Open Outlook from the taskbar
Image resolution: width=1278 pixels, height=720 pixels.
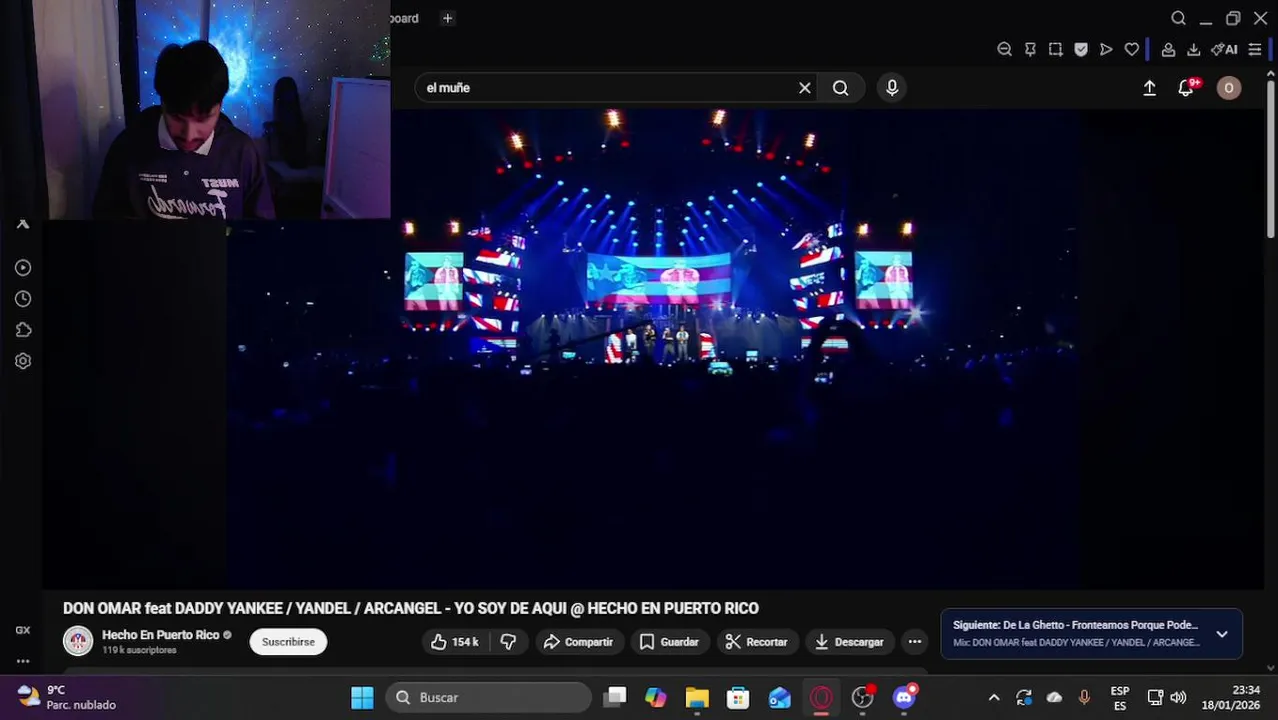pyautogui.click(x=779, y=697)
